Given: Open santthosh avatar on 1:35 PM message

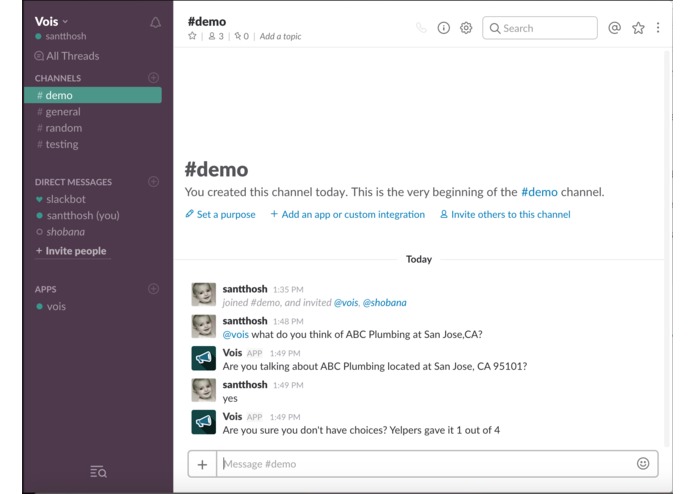Looking at the screenshot, I should [203, 295].
